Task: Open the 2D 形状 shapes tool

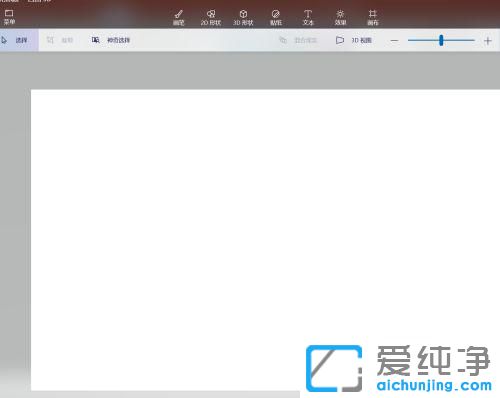Action: 211,18
